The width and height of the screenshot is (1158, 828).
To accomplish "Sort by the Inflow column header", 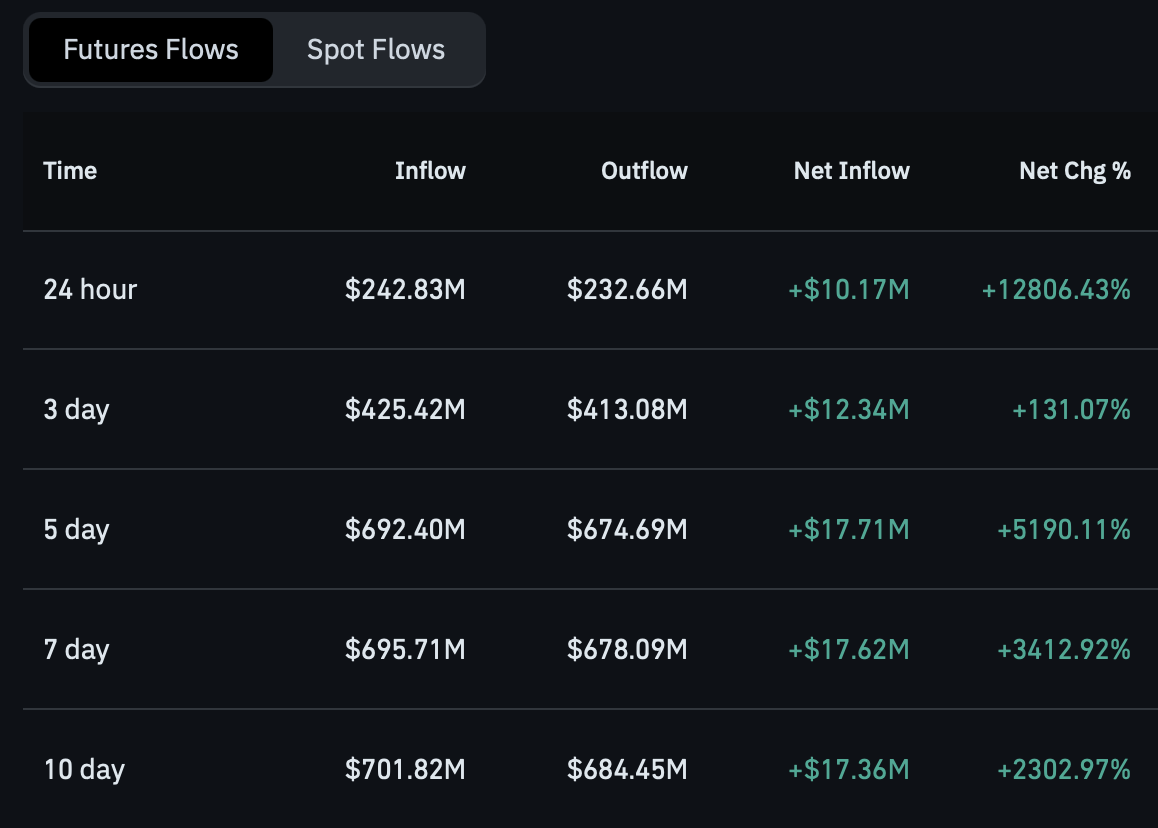I will click(430, 171).
